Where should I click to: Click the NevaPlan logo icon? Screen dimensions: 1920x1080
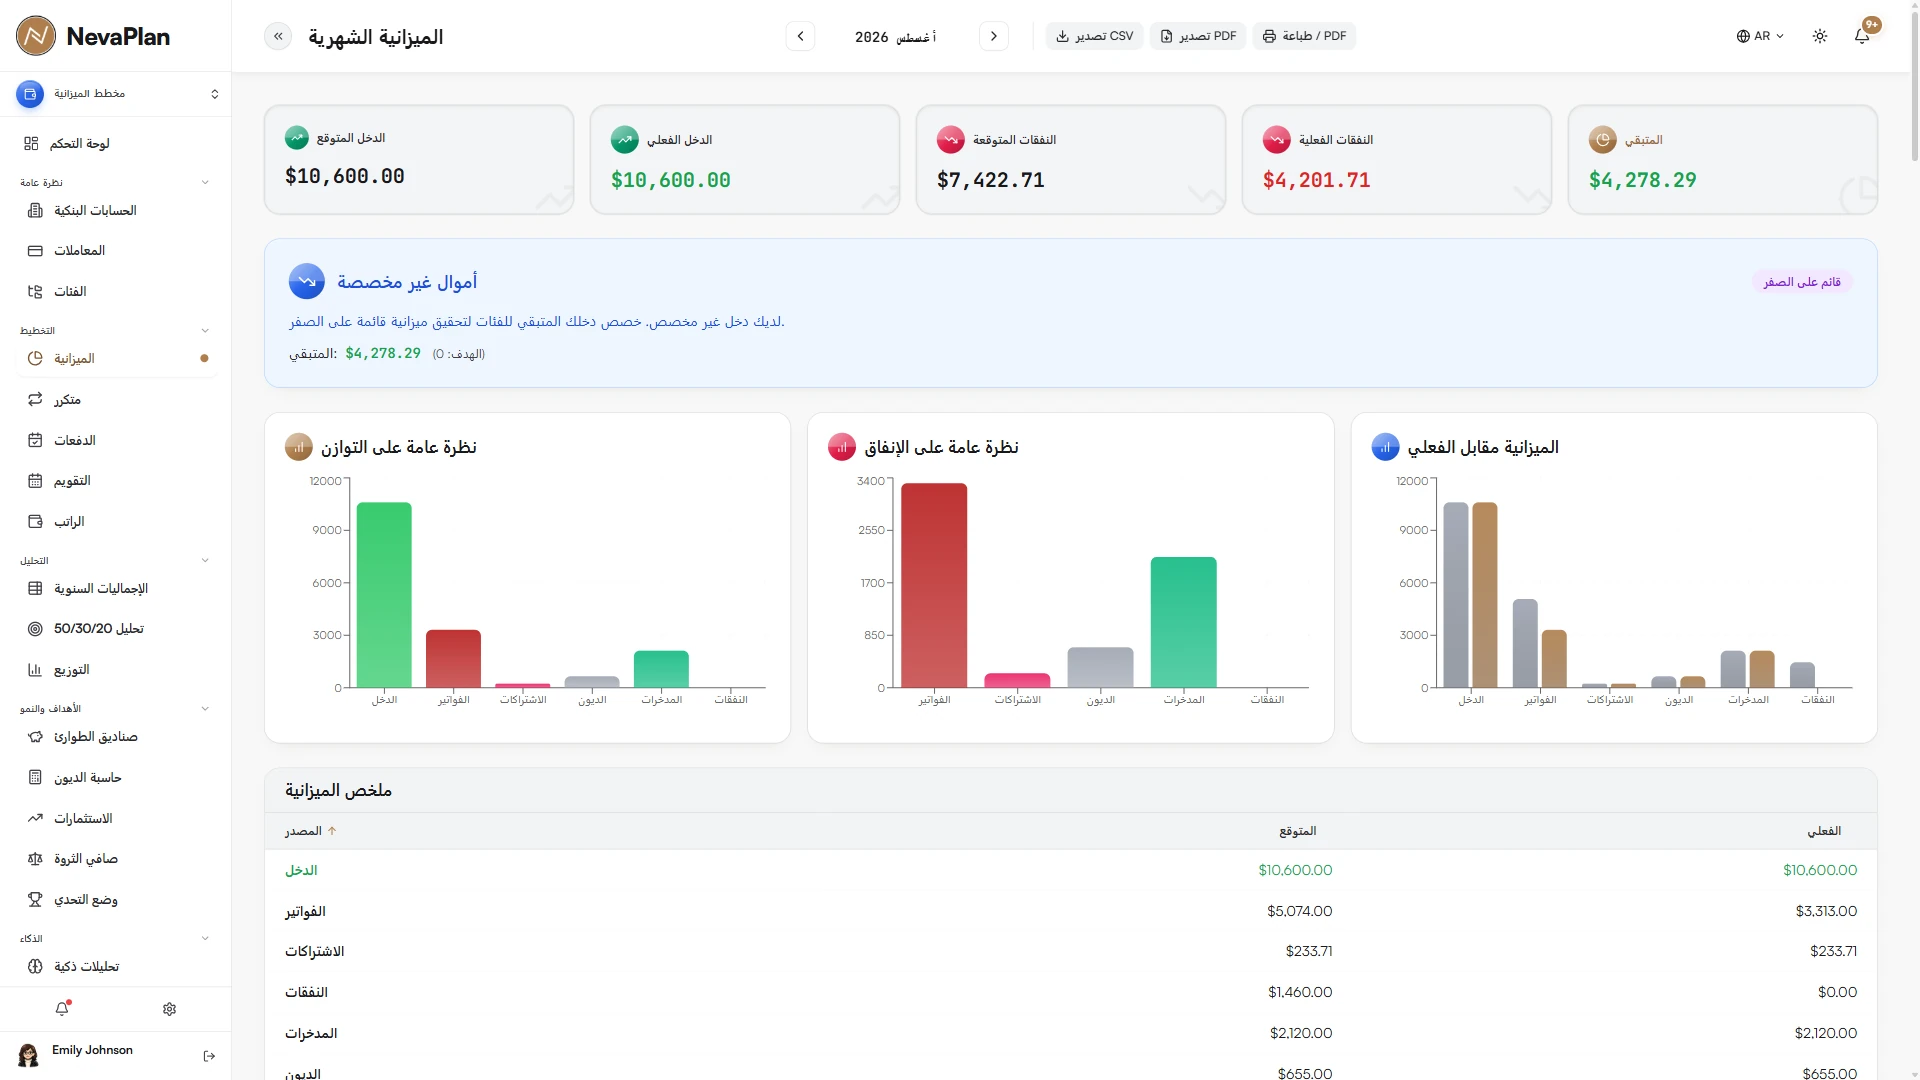[36, 36]
